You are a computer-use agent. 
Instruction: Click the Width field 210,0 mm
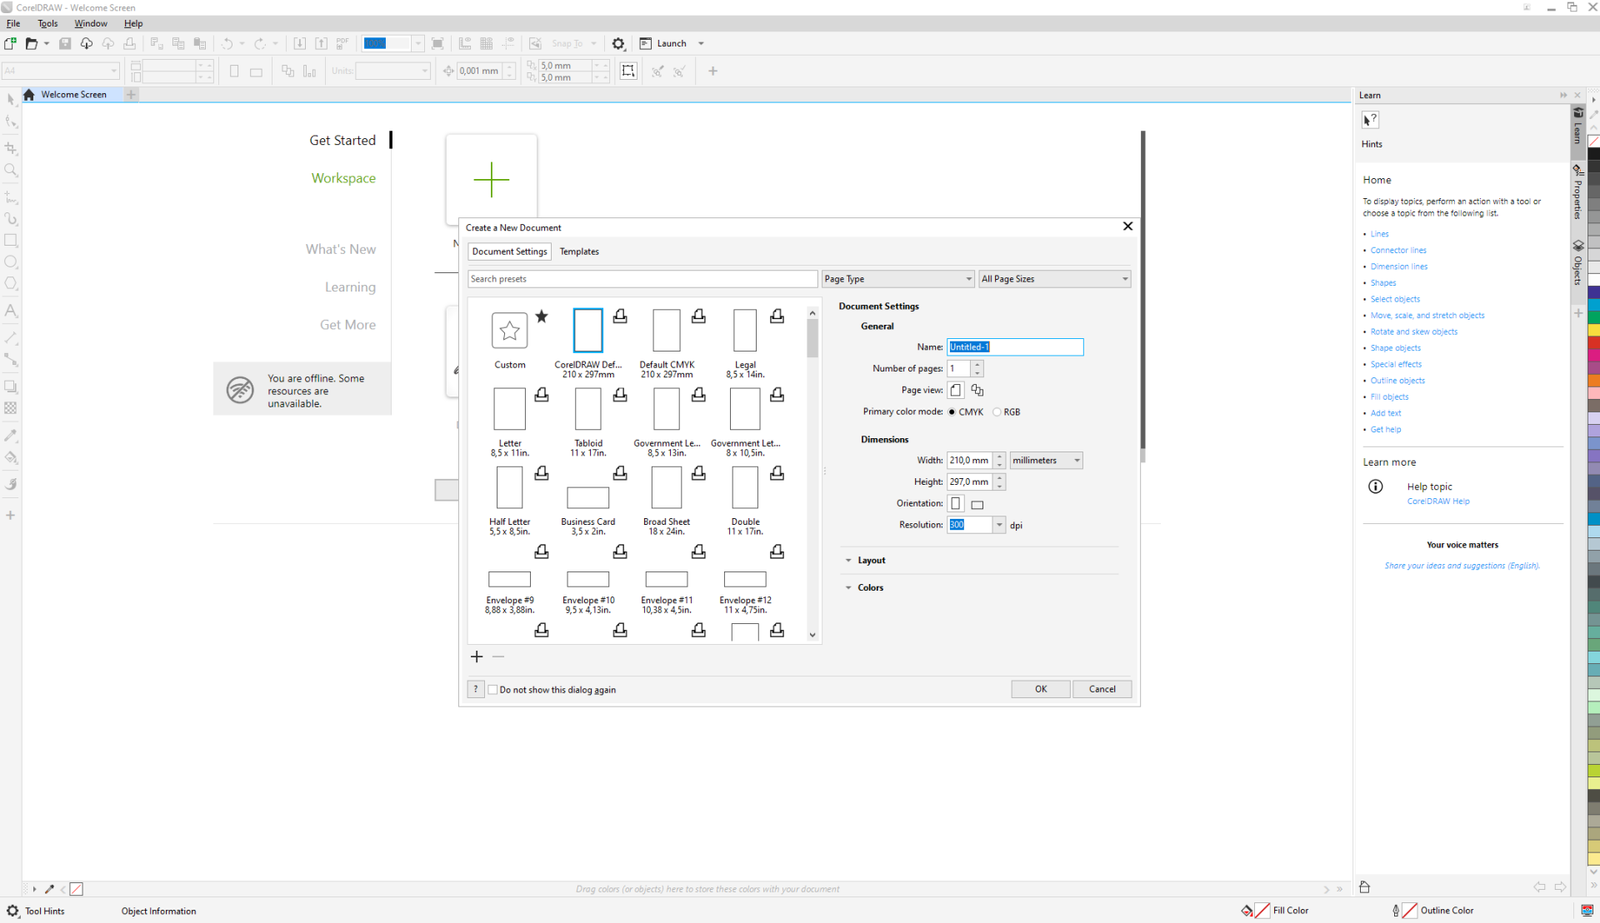click(969, 461)
